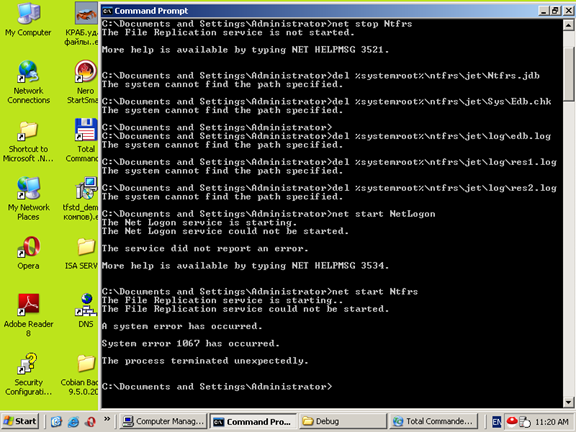This screenshot has height=433, width=577.
Task: Click 'File Replication service is not started' line
Action: (x=228, y=32)
